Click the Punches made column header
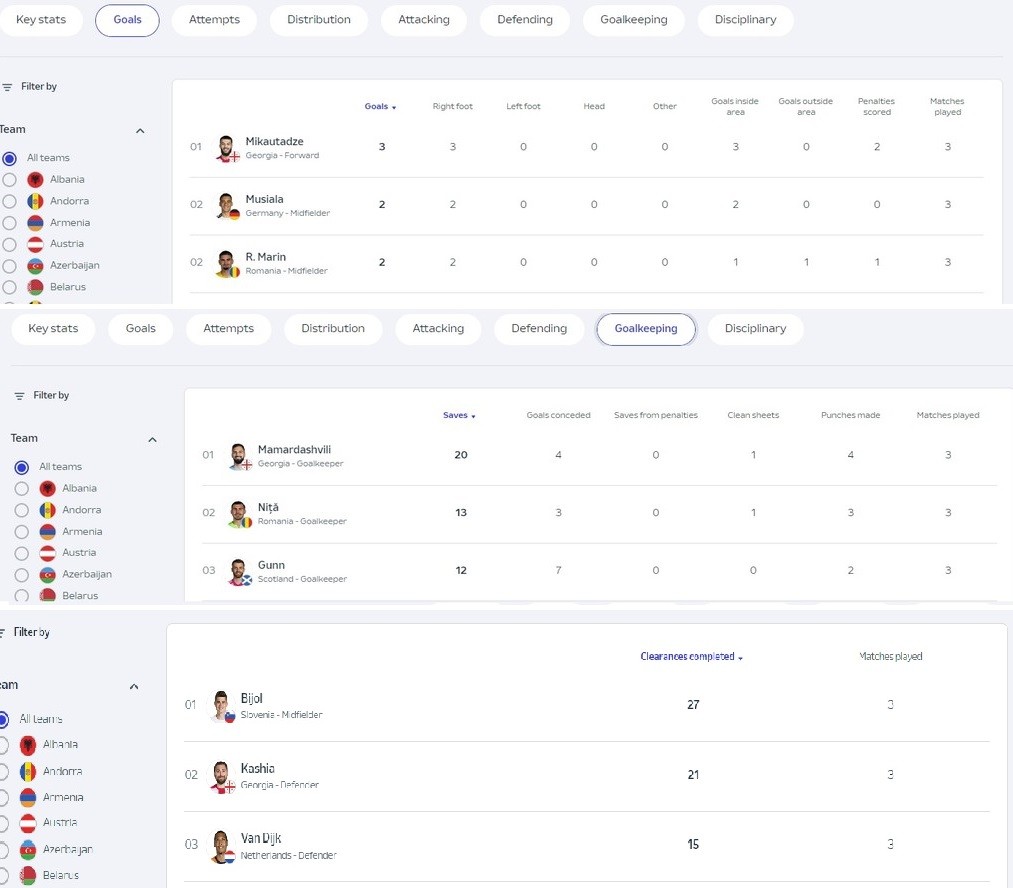This screenshot has width=1013, height=888. coord(850,415)
